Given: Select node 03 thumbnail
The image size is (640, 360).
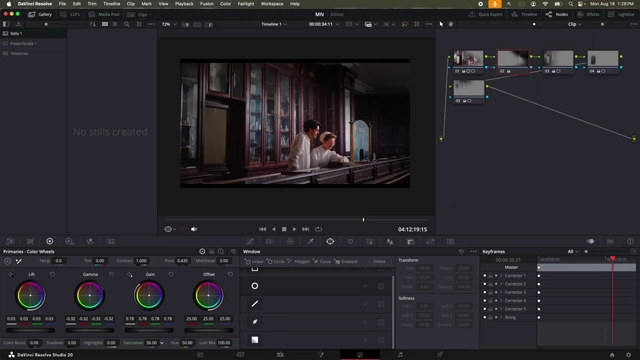Looking at the screenshot, I should point(558,58).
